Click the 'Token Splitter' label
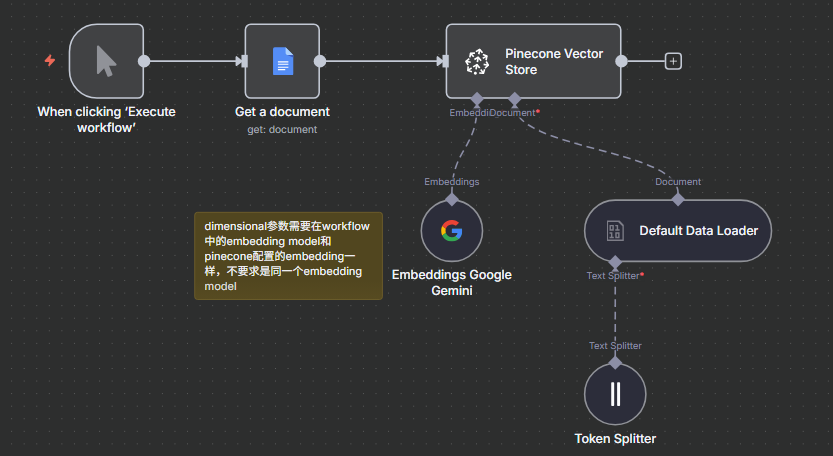This screenshot has width=833, height=456. coord(615,438)
